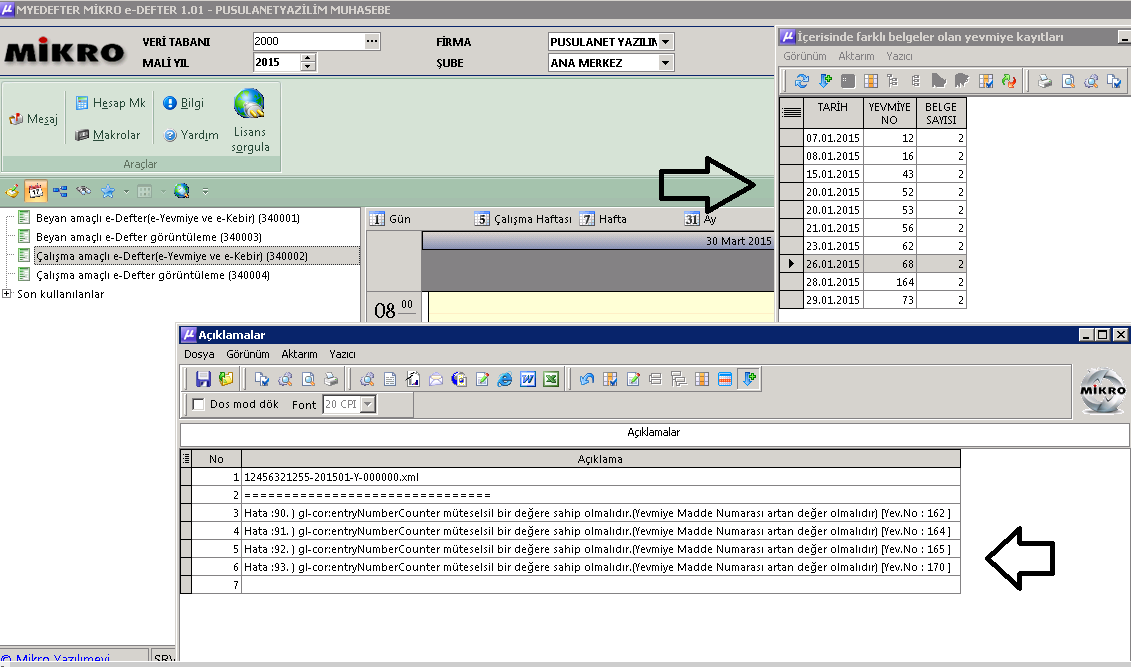Open Aktarım menu in yevmiye kayıtları window

856,56
